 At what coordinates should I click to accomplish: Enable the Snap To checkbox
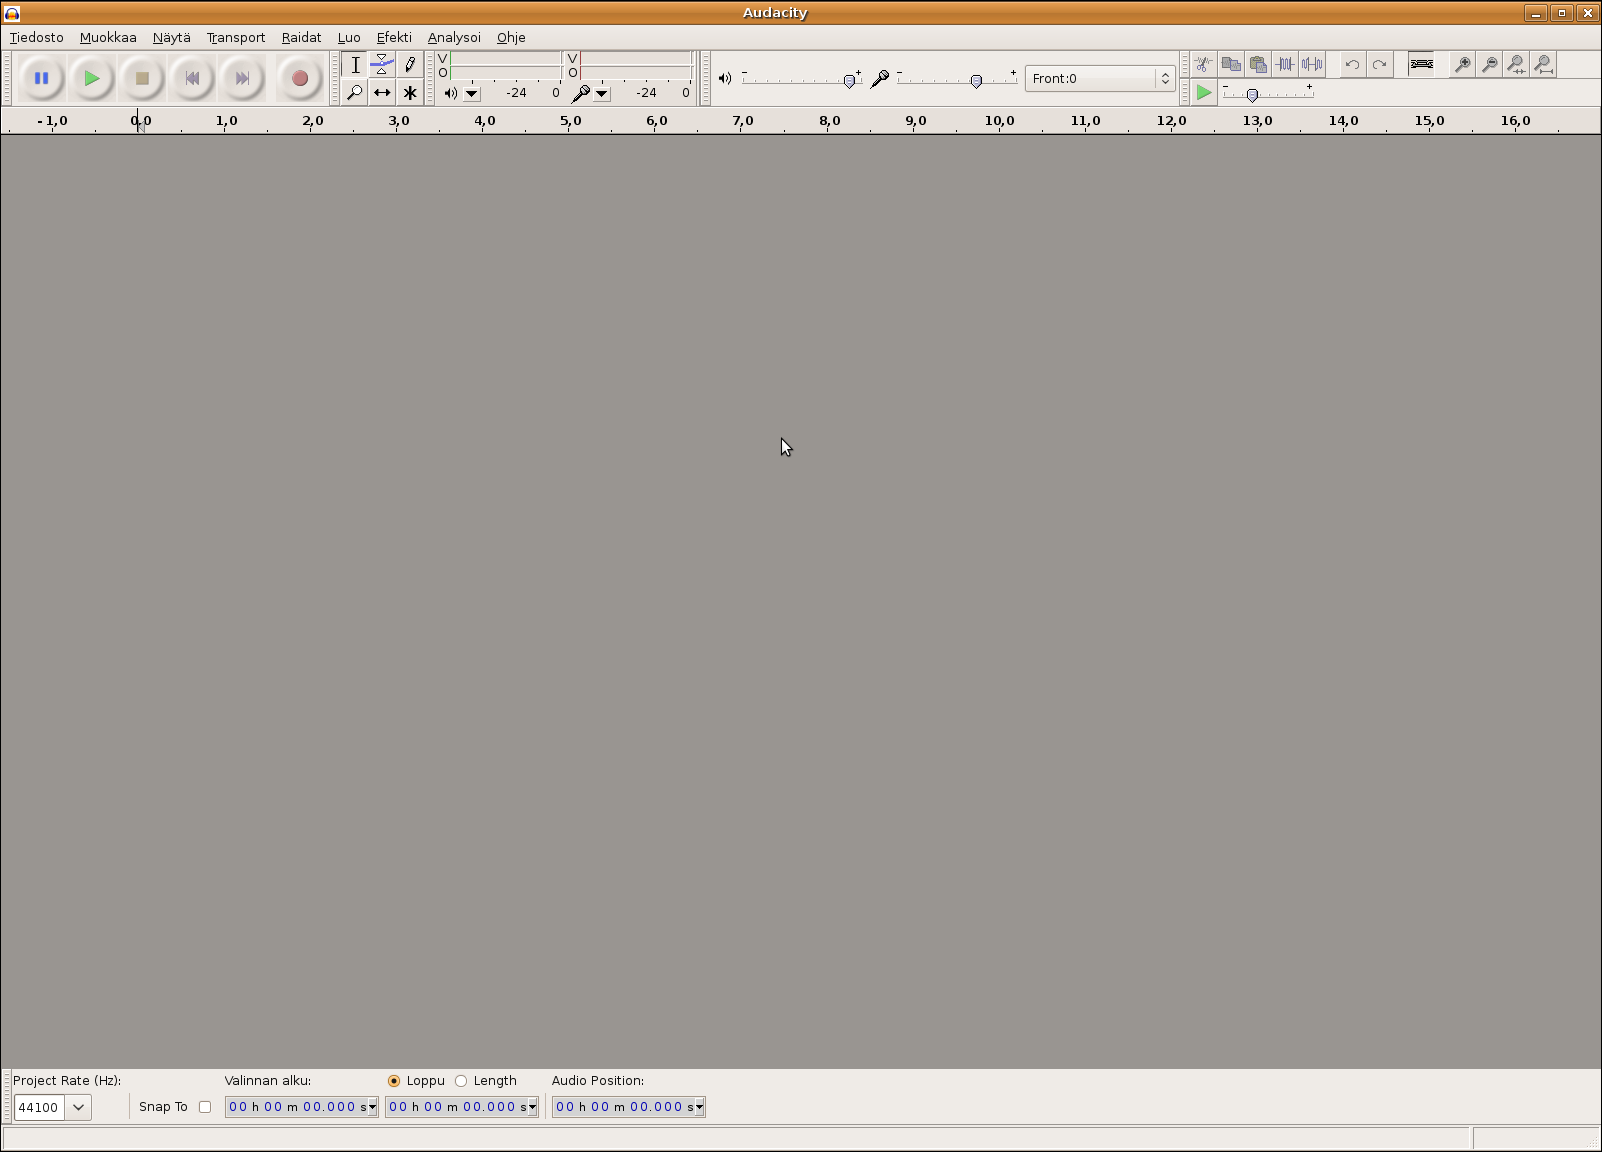pyautogui.click(x=205, y=1107)
